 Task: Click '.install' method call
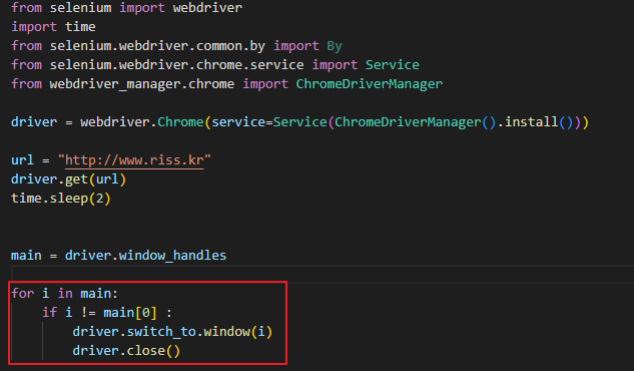pyautogui.click(x=528, y=122)
